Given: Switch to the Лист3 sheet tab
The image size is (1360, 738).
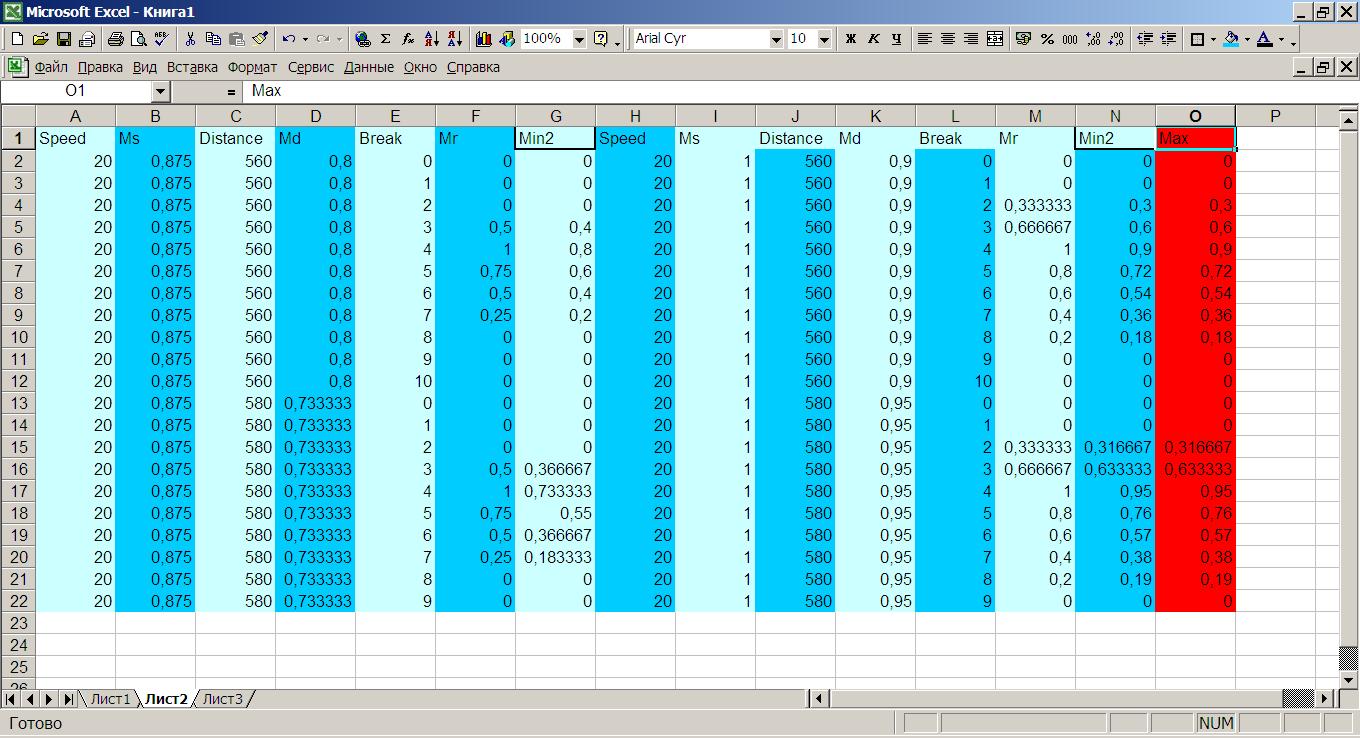Looking at the screenshot, I should 222,699.
